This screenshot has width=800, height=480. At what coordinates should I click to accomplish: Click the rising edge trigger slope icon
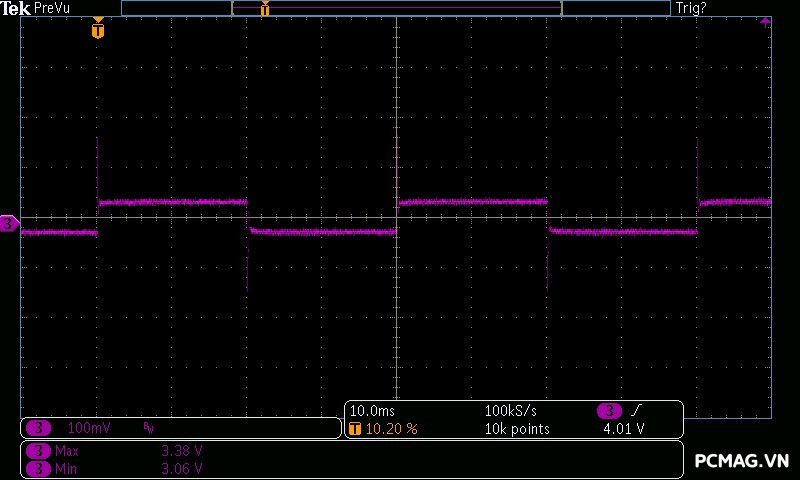(637, 411)
